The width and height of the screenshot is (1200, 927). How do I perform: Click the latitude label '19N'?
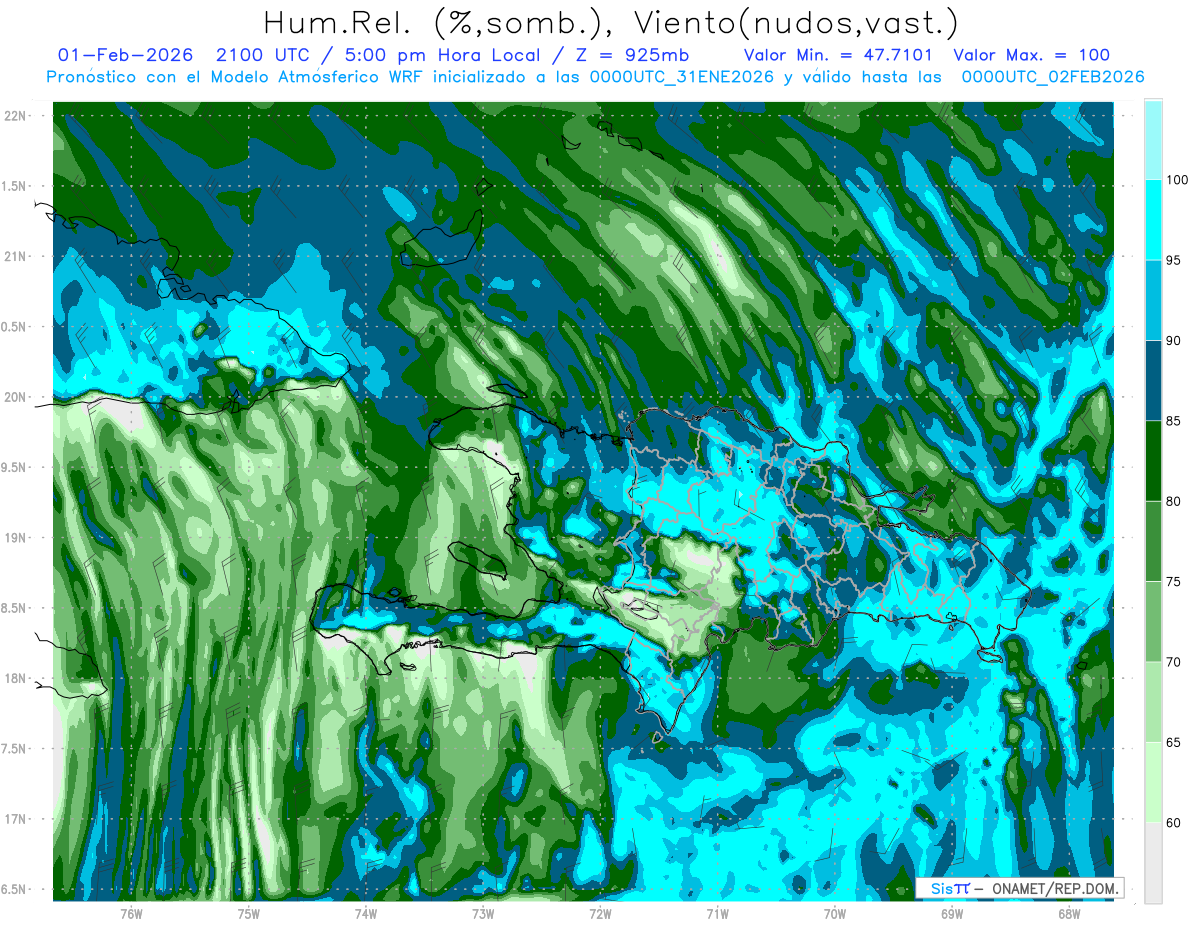pyautogui.click(x=14, y=538)
